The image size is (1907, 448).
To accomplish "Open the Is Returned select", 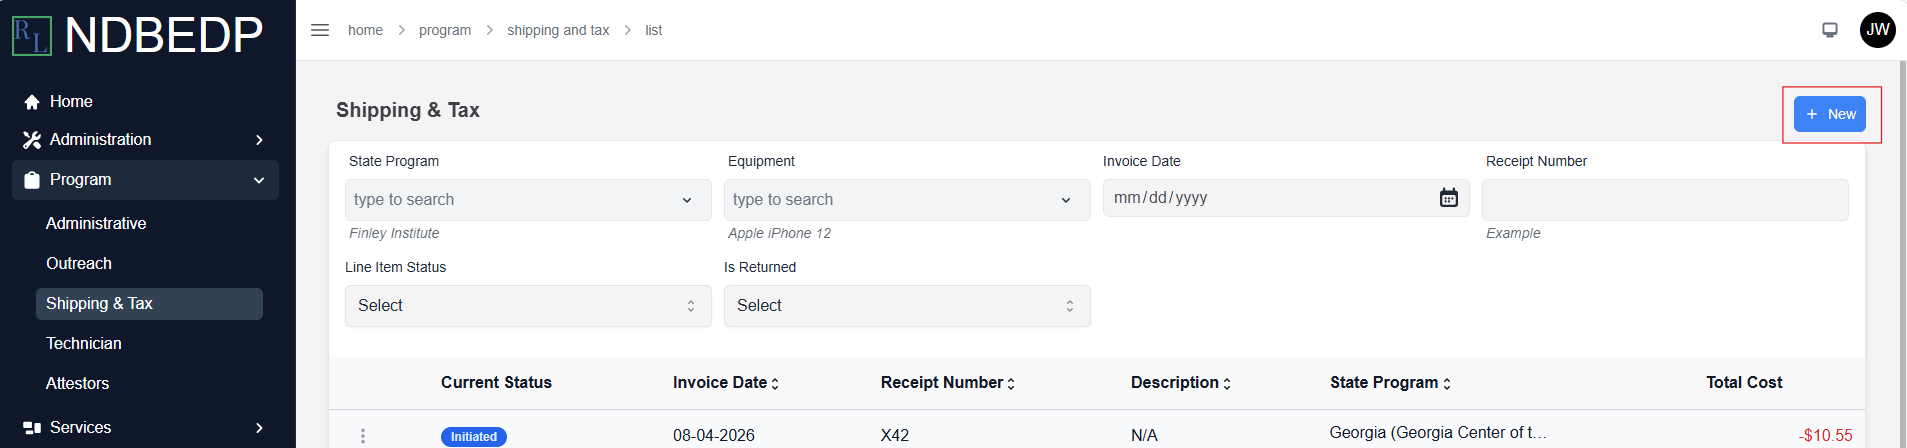I will [907, 306].
